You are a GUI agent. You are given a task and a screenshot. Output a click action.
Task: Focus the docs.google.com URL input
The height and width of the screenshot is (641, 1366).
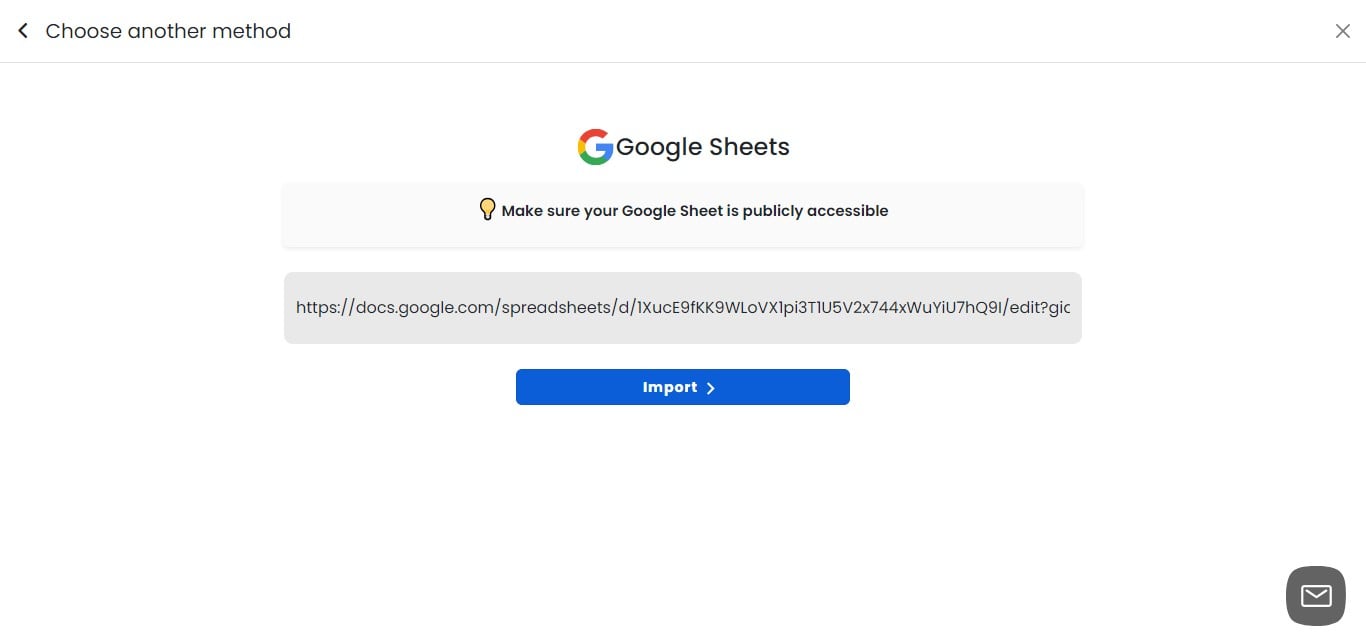tap(683, 307)
